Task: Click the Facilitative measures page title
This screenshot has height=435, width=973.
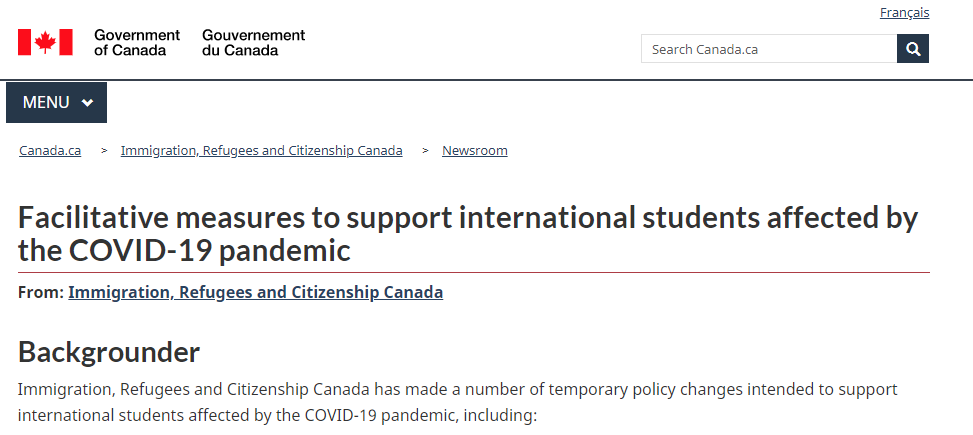Action: click(x=468, y=234)
